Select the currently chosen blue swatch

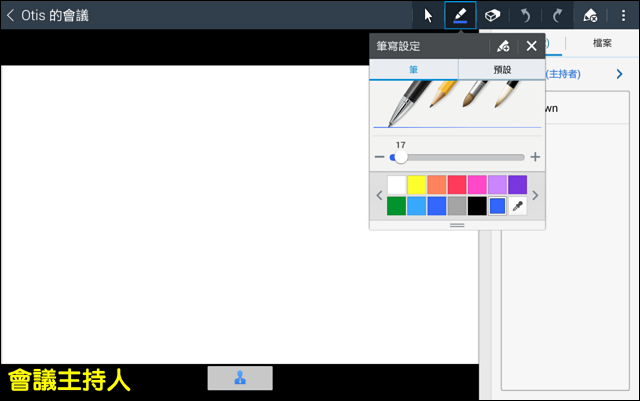(x=498, y=206)
